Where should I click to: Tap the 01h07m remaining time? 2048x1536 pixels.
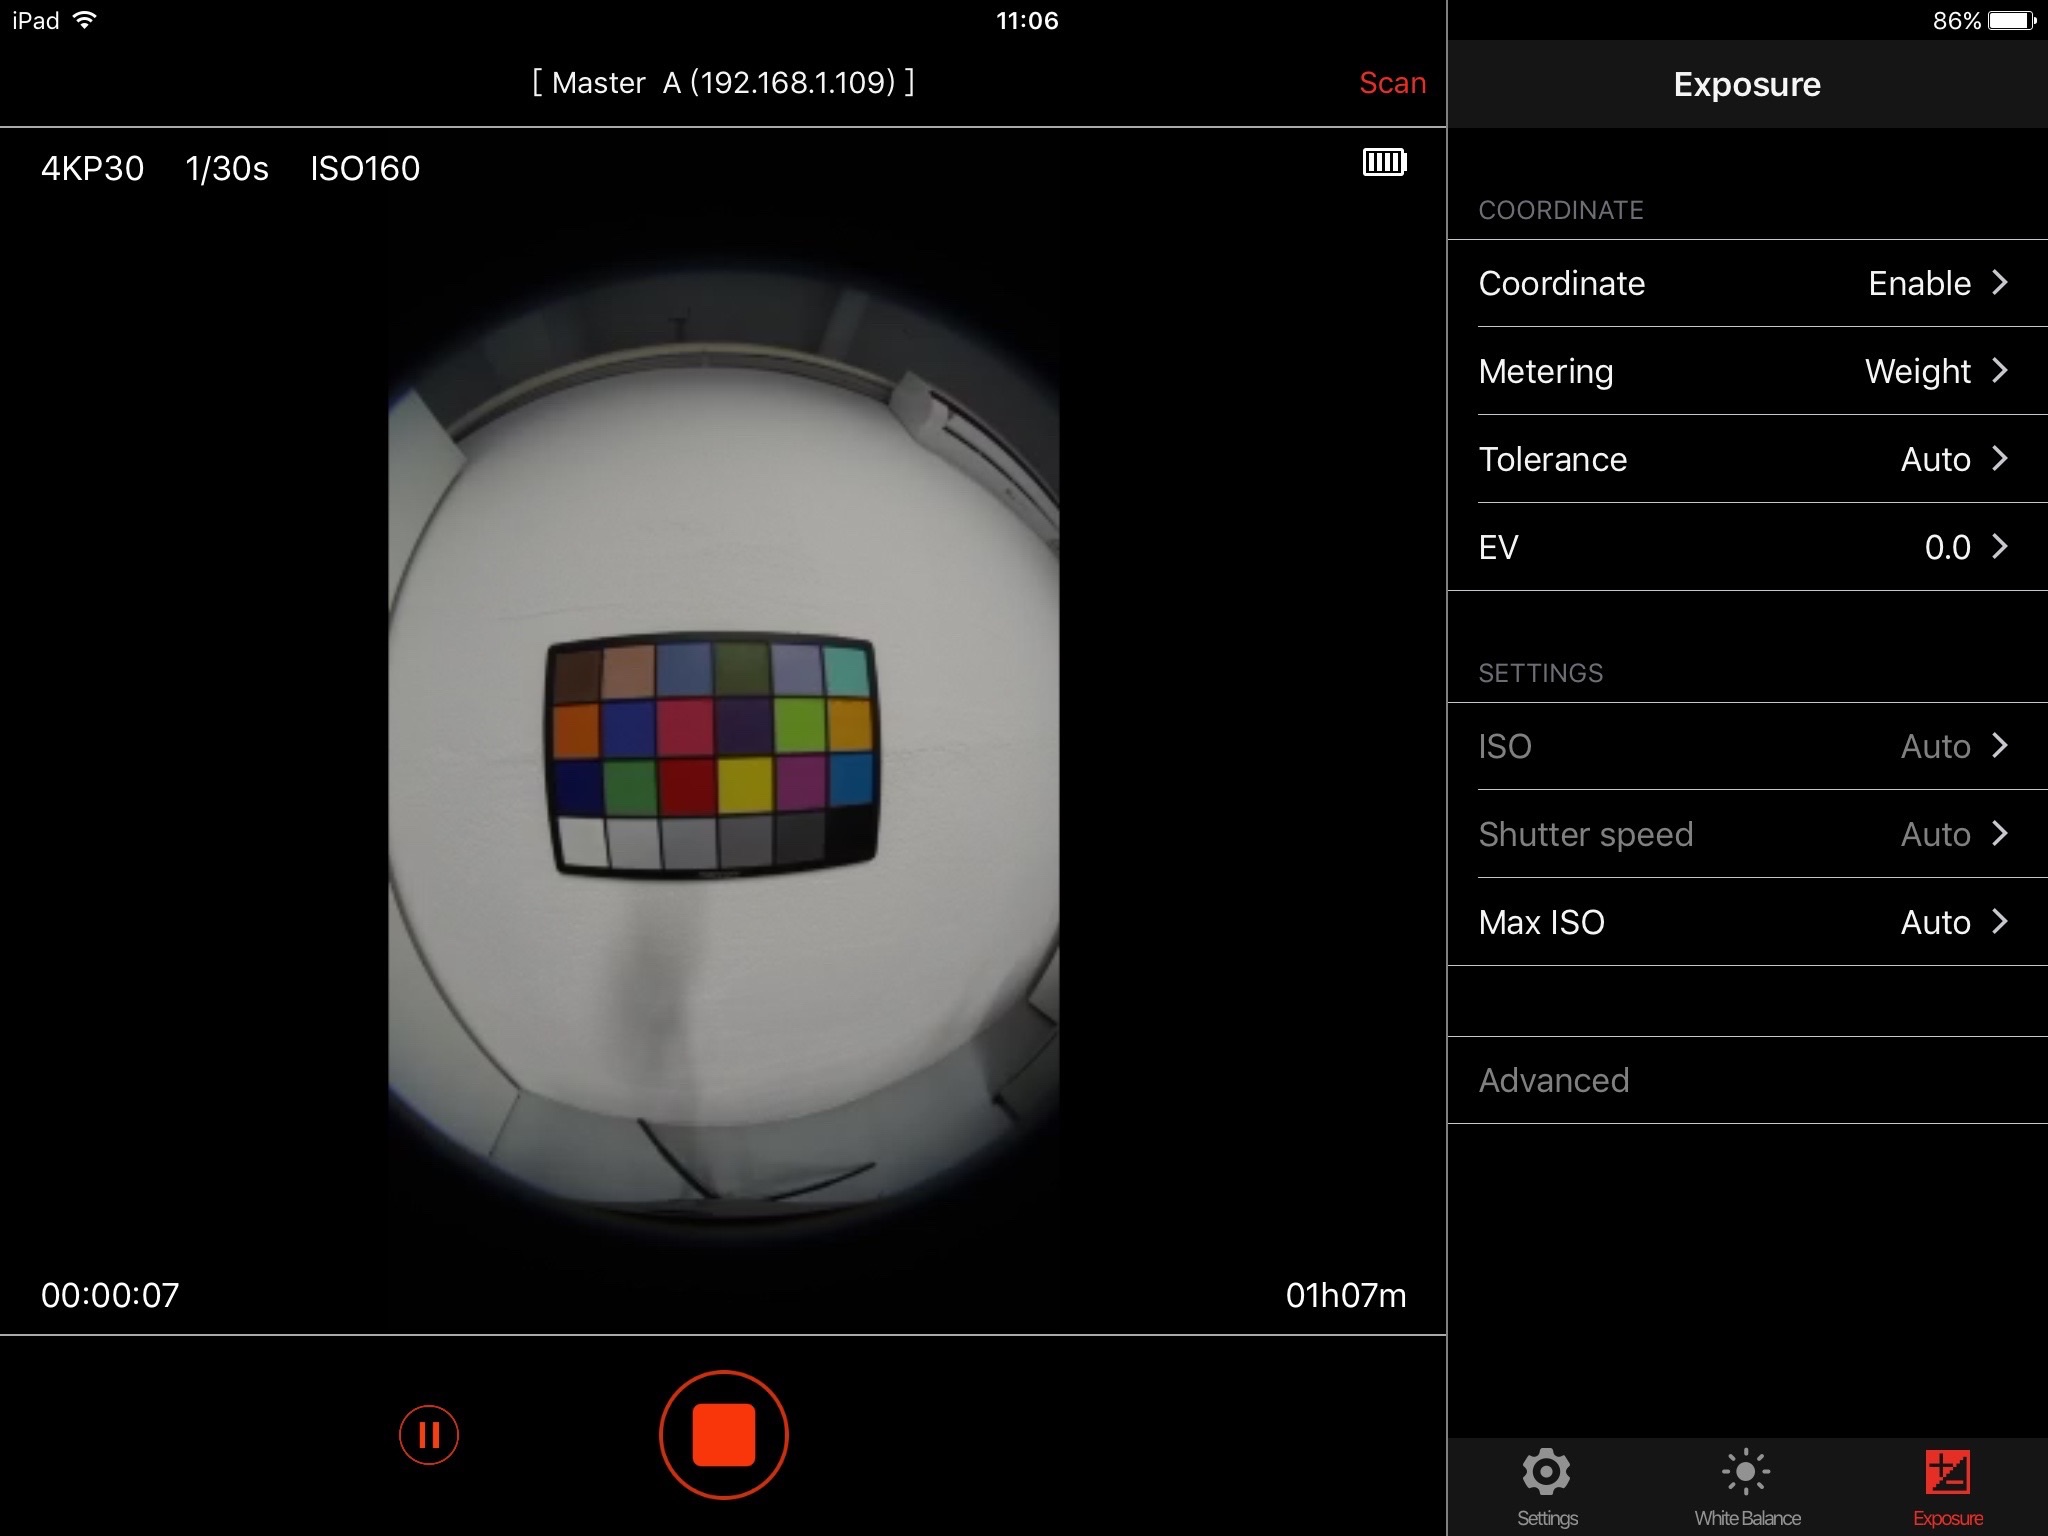pyautogui.click(x=1346, y=1295)
